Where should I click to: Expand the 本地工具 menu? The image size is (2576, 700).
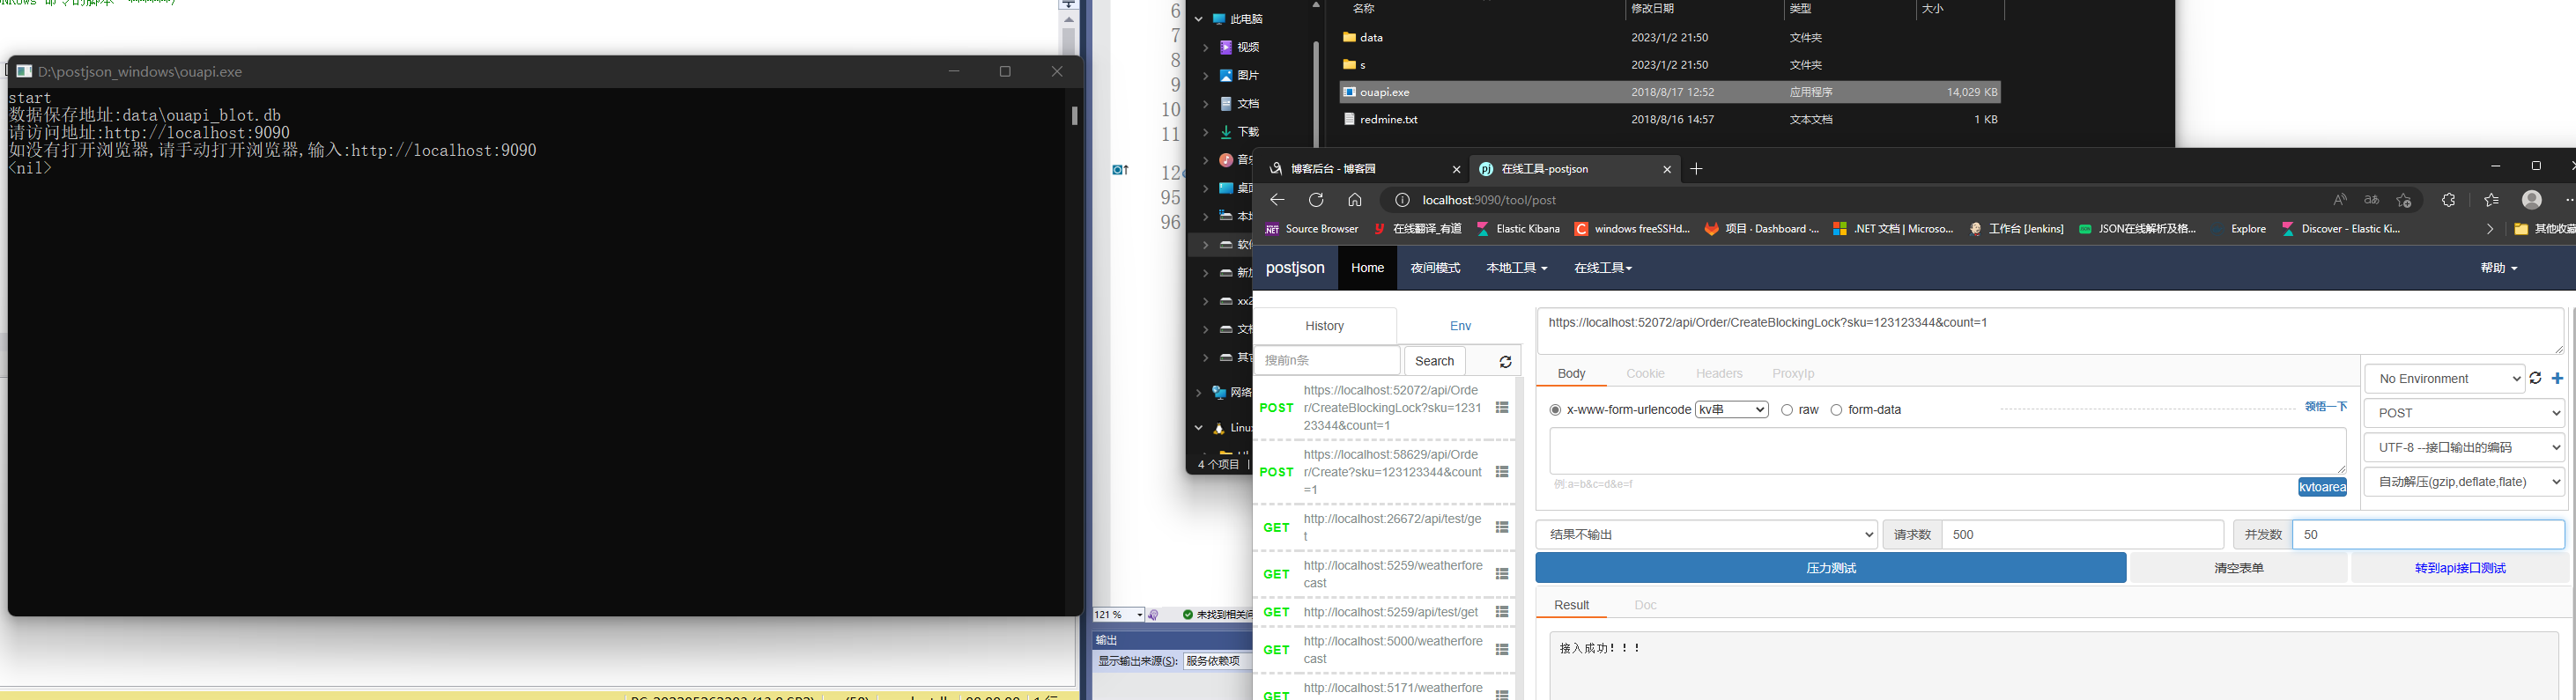pos(1516,268)
